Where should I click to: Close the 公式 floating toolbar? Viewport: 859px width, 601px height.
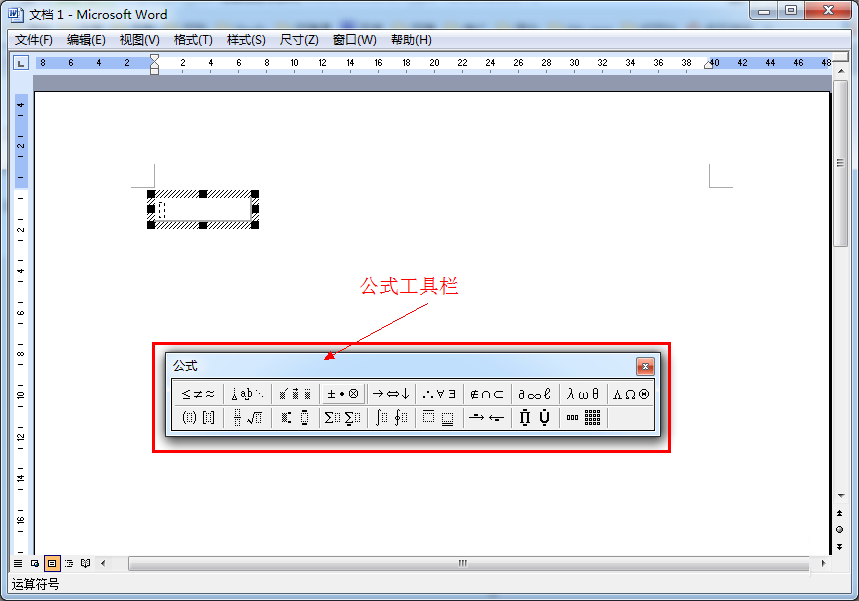(x=645, y=366)
